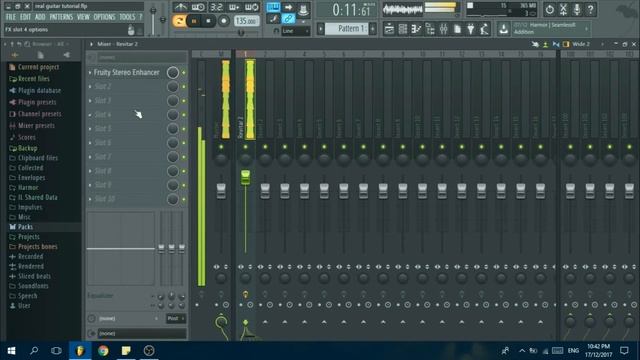The height and width of the screenshot is (360, 640).
Task: Click the microphone one-click recording icon
Action: tap(577, 9)
